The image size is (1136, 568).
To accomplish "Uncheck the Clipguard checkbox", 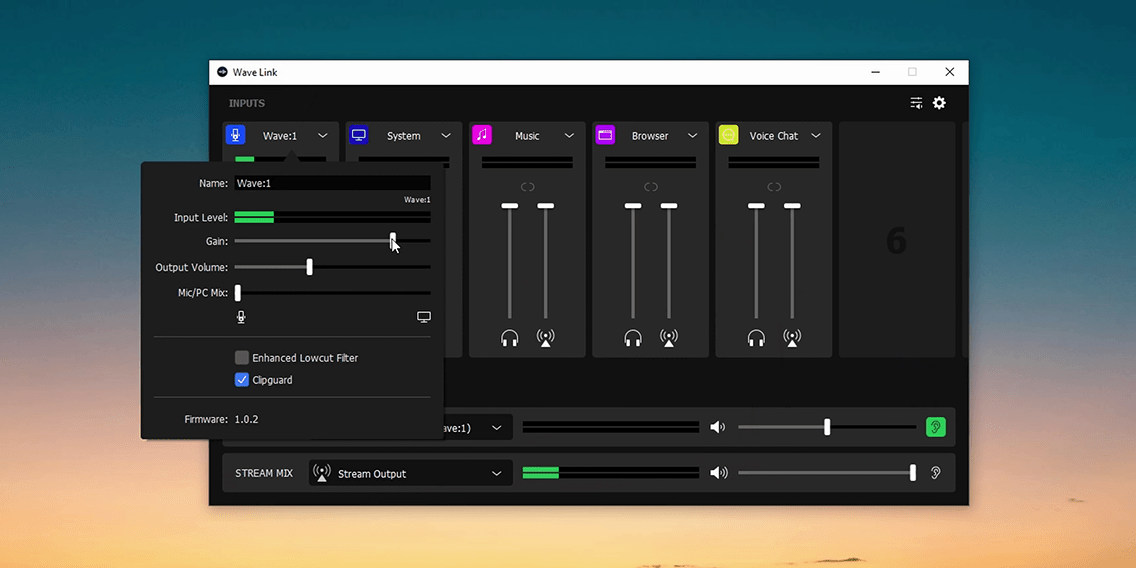I will [x=242, y=380].
